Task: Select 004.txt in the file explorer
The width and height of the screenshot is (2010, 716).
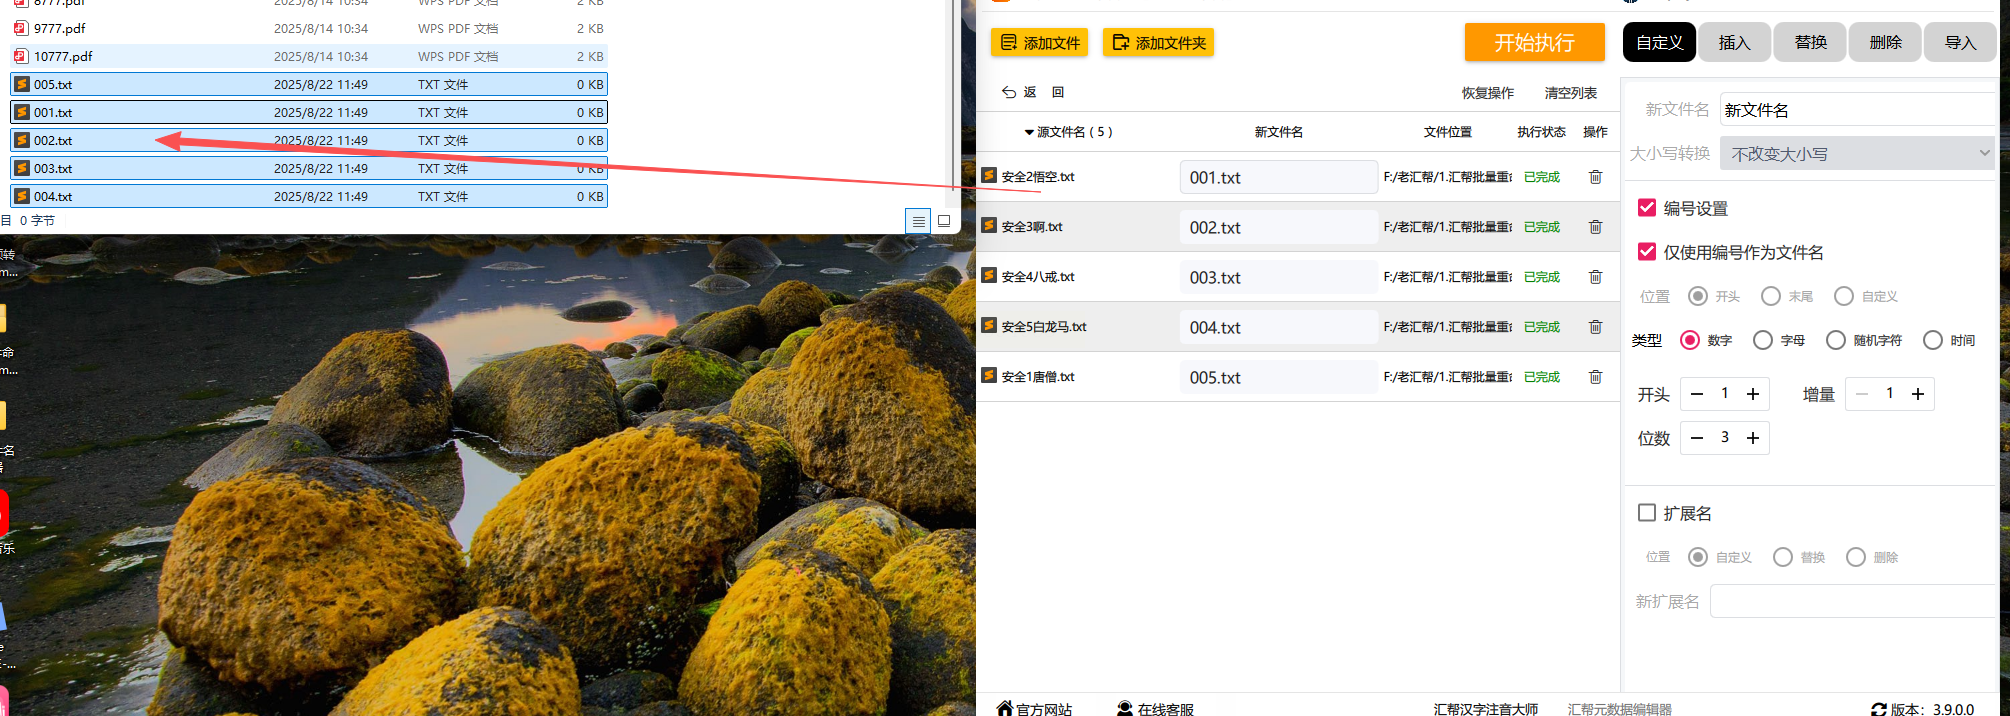Action: (x=309, y=196)
